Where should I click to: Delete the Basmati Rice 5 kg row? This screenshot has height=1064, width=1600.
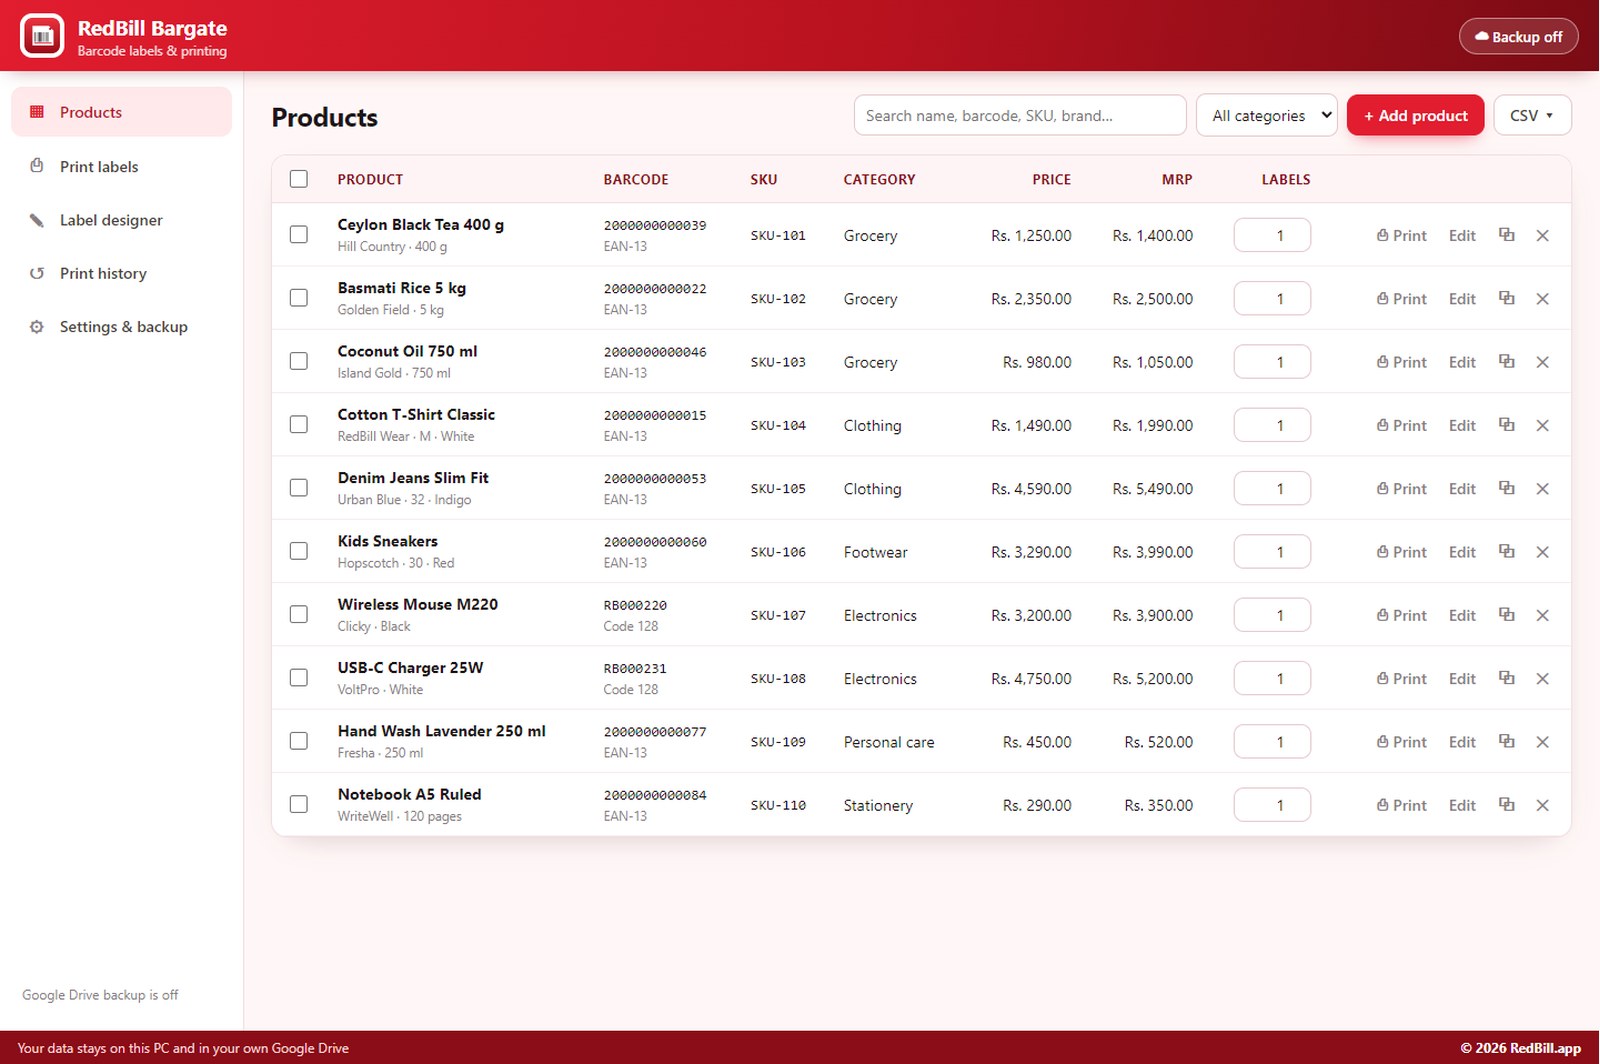point(1542,299)
